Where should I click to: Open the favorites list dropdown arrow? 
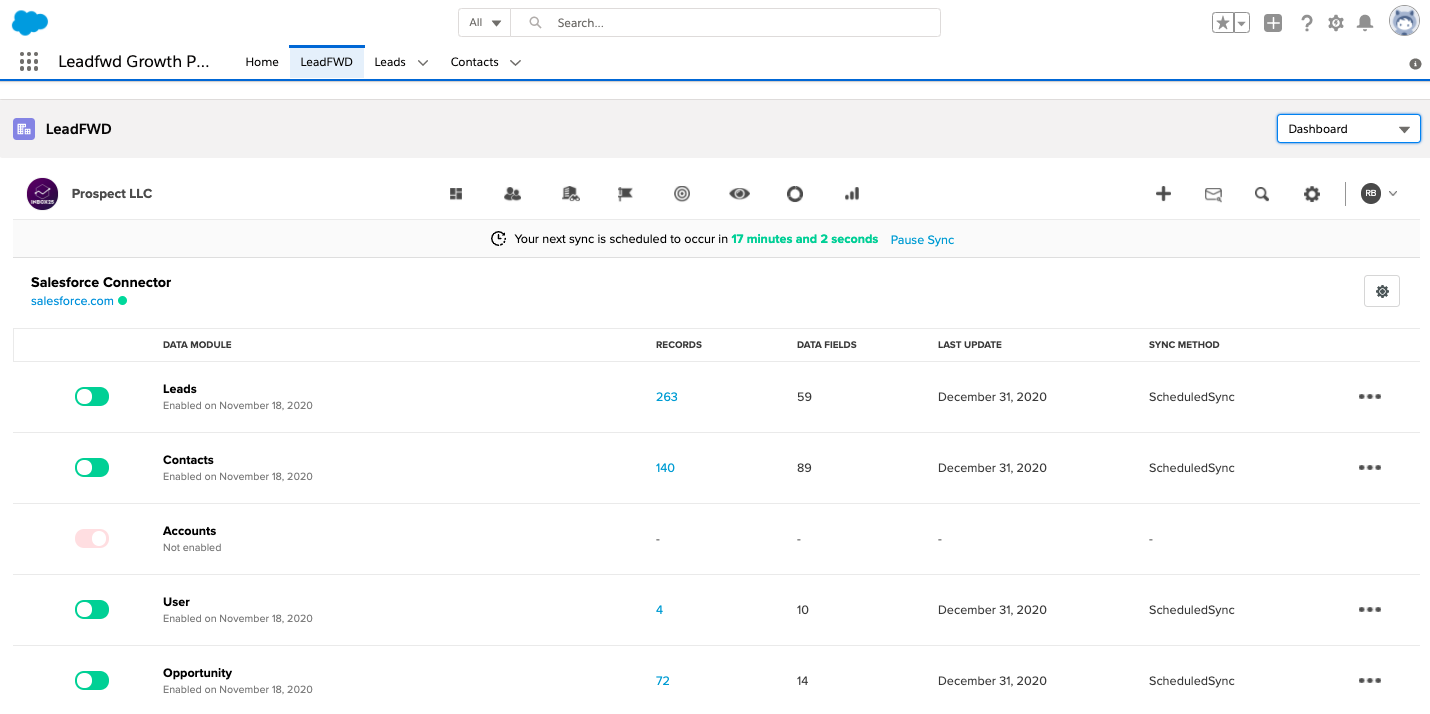[x=1242, y=22]
